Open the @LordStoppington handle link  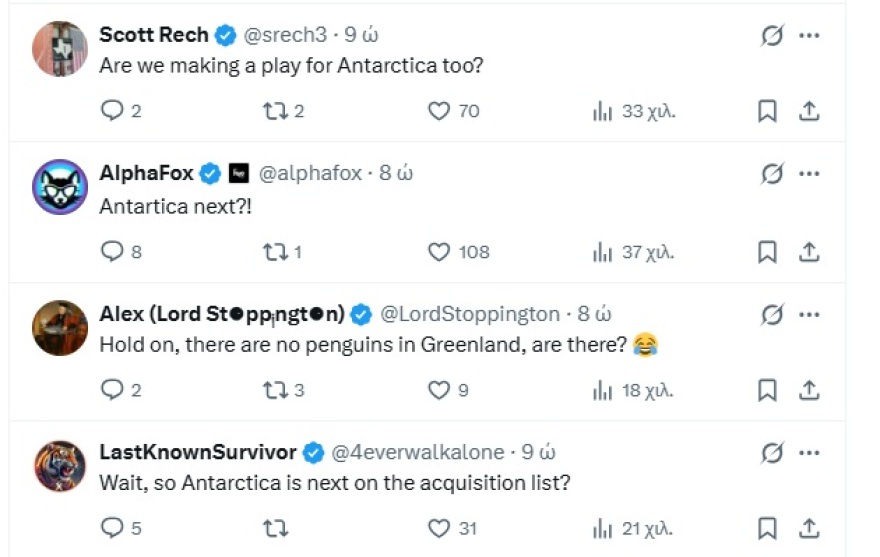pos(470,314)
